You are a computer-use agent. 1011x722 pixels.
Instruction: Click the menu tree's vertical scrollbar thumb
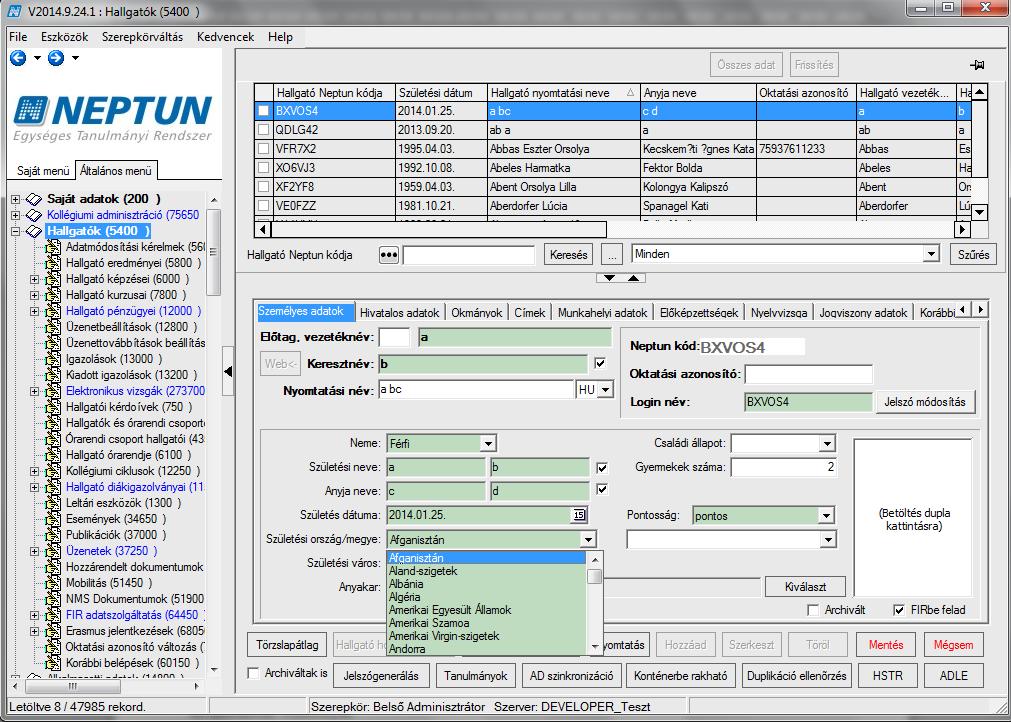(213, 251)
